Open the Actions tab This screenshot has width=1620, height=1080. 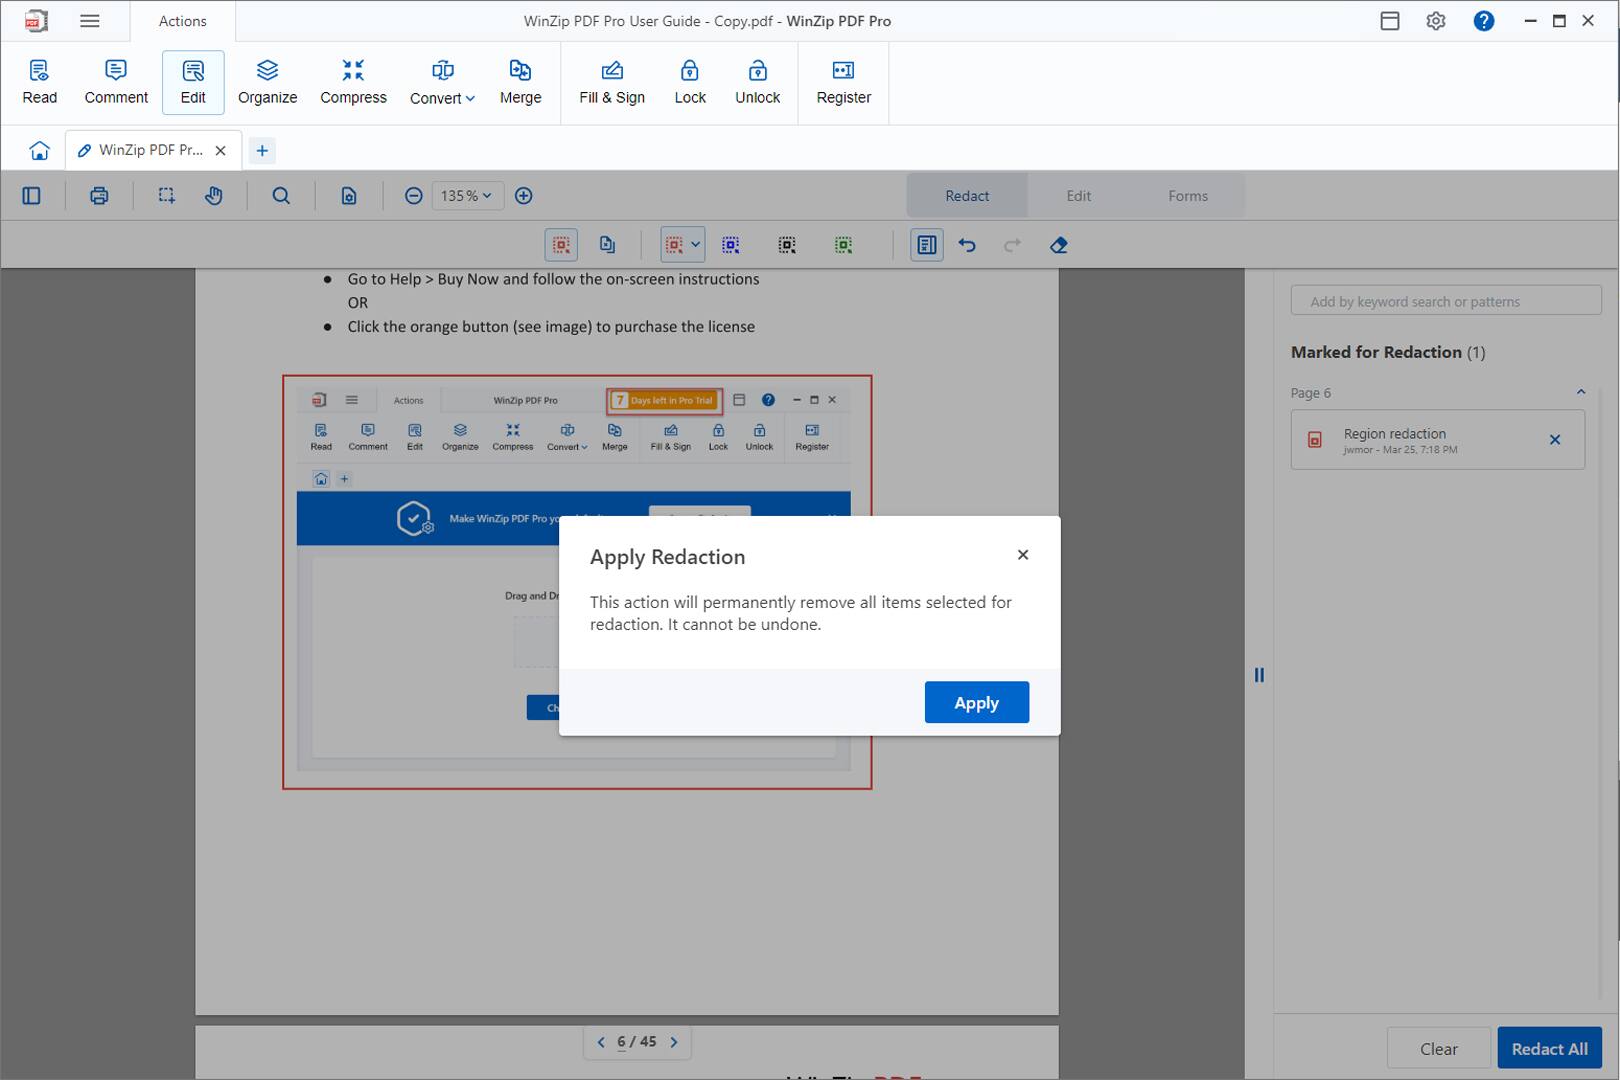(182, 21)
